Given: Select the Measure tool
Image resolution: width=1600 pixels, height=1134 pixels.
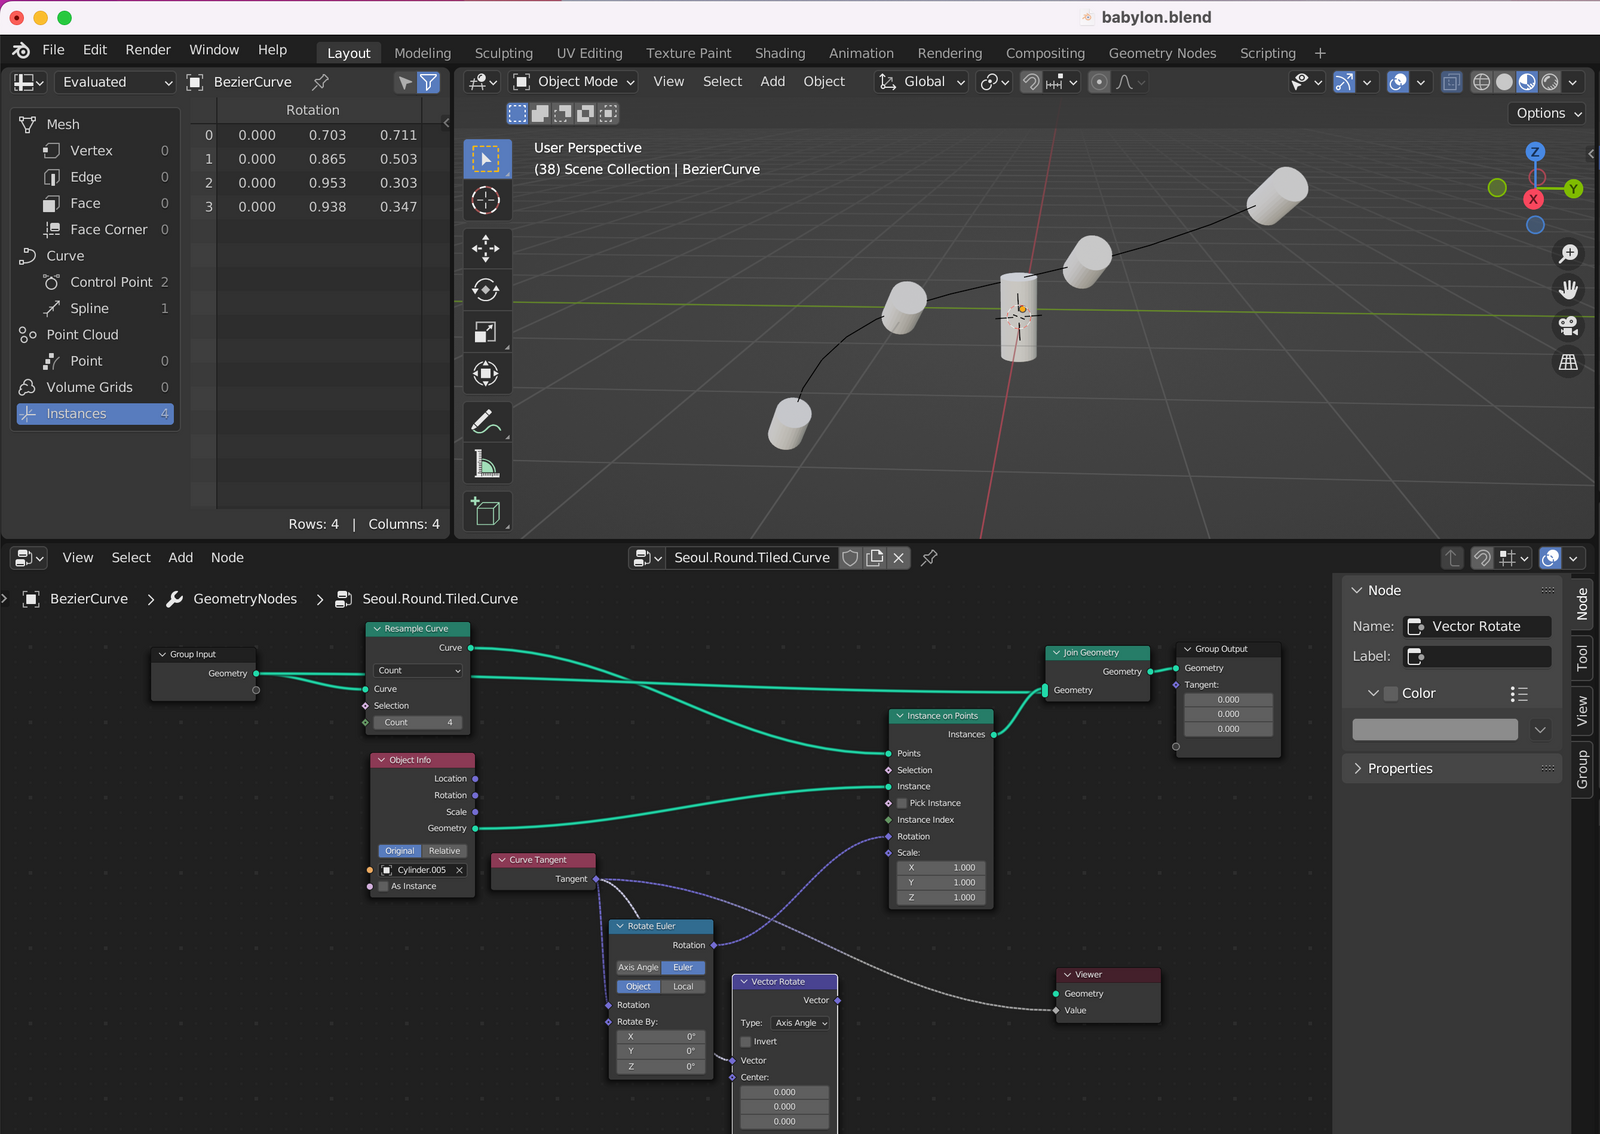Looking at the screenshot, I should 486,465.
